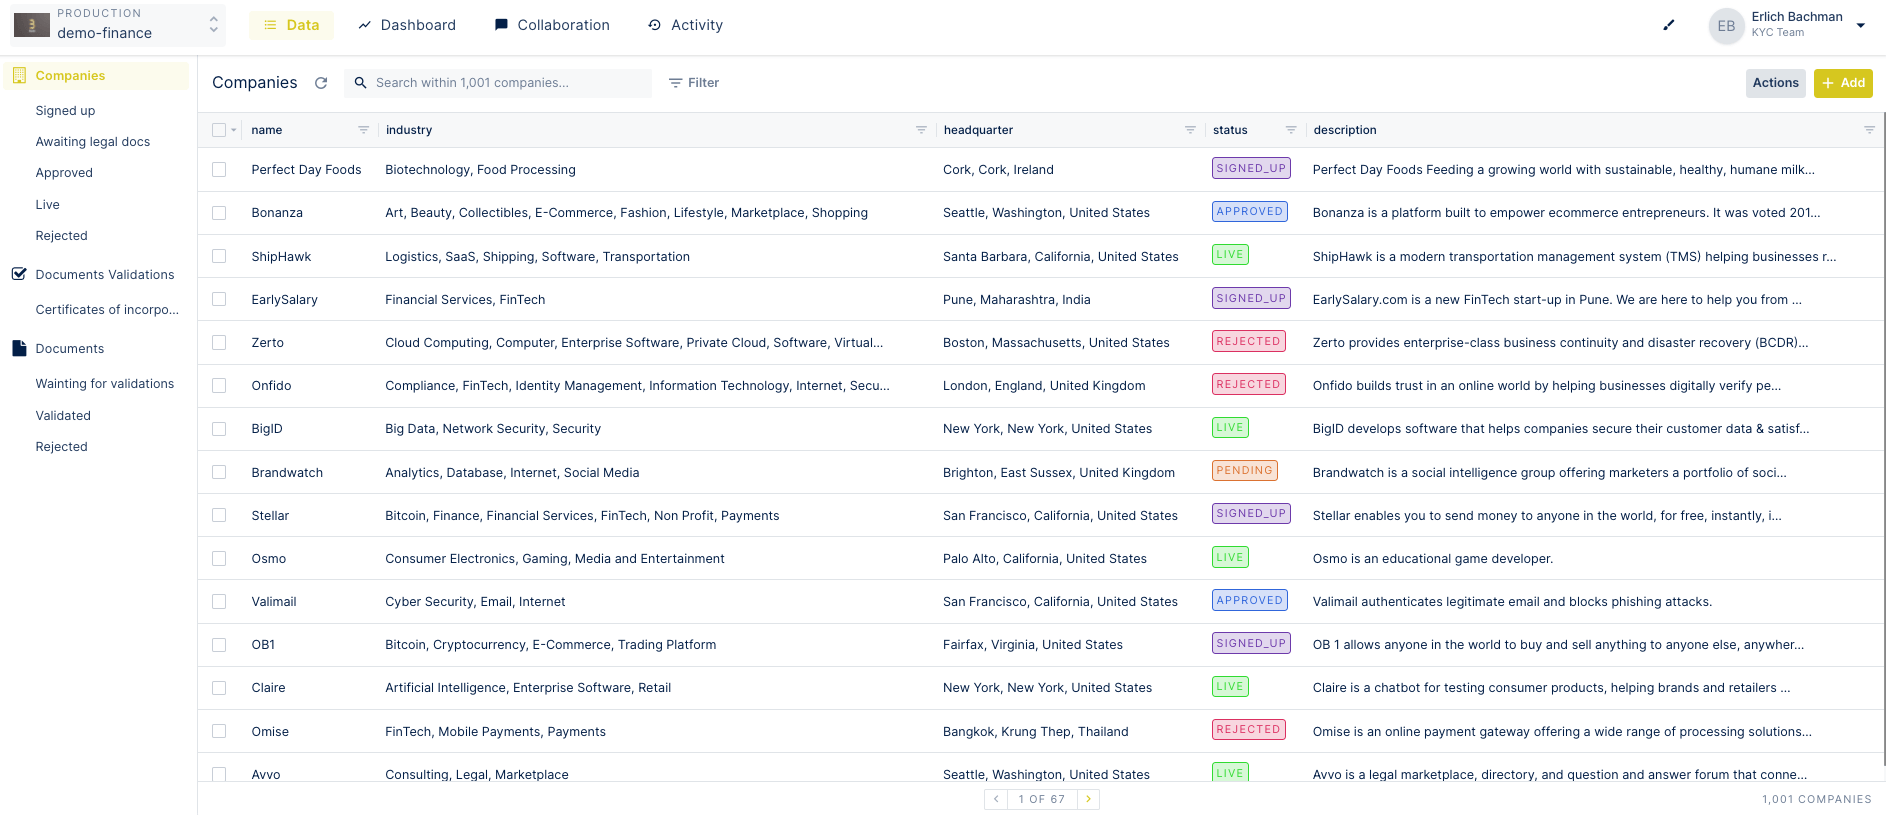Open Certificates of incorporation view
1886x815 pixels.
coord(107,310)
